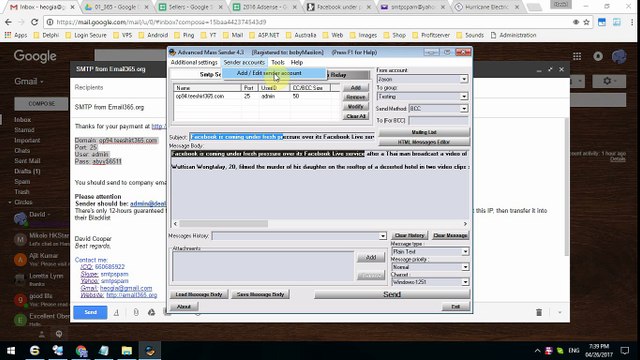
Task: Click the blue Gmail Send button
Action: [90, 312]
